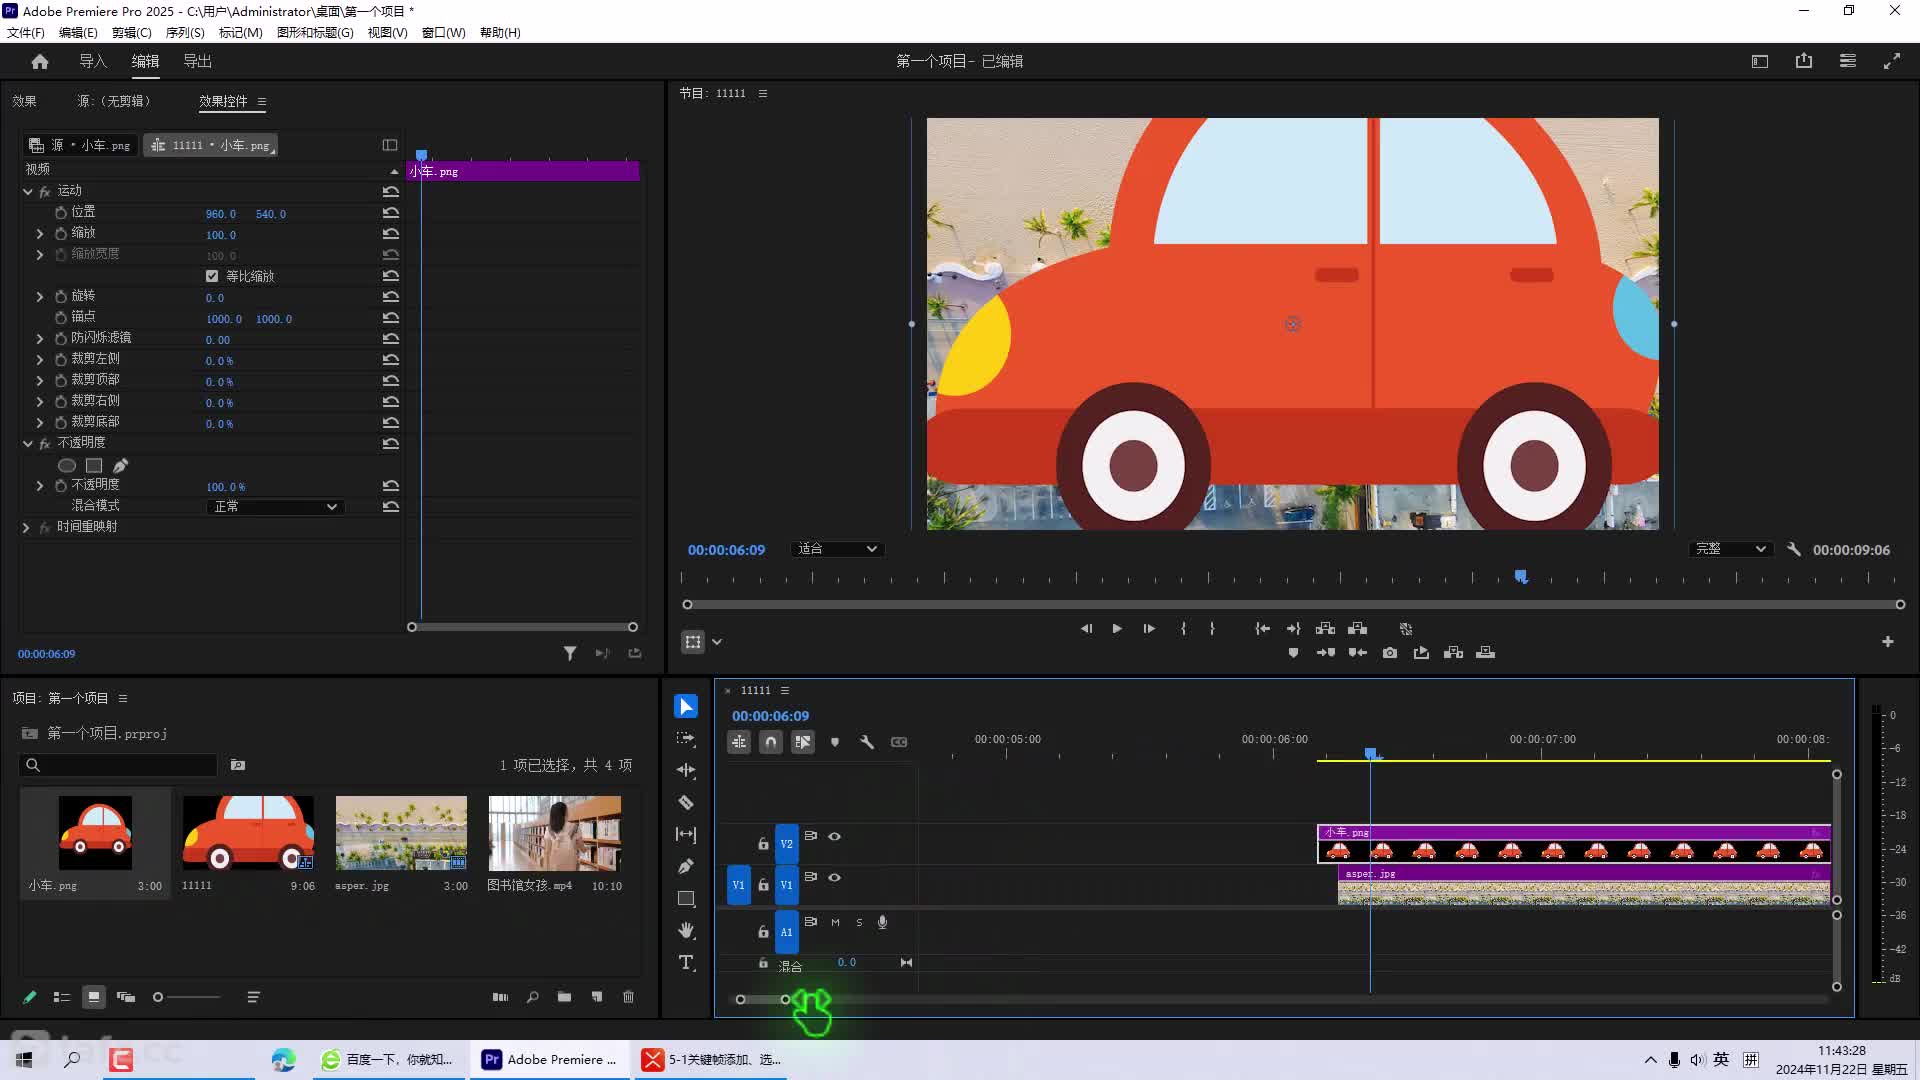Toggle snap in timeline
The image size is (1920, 1080).
point(771,742)
